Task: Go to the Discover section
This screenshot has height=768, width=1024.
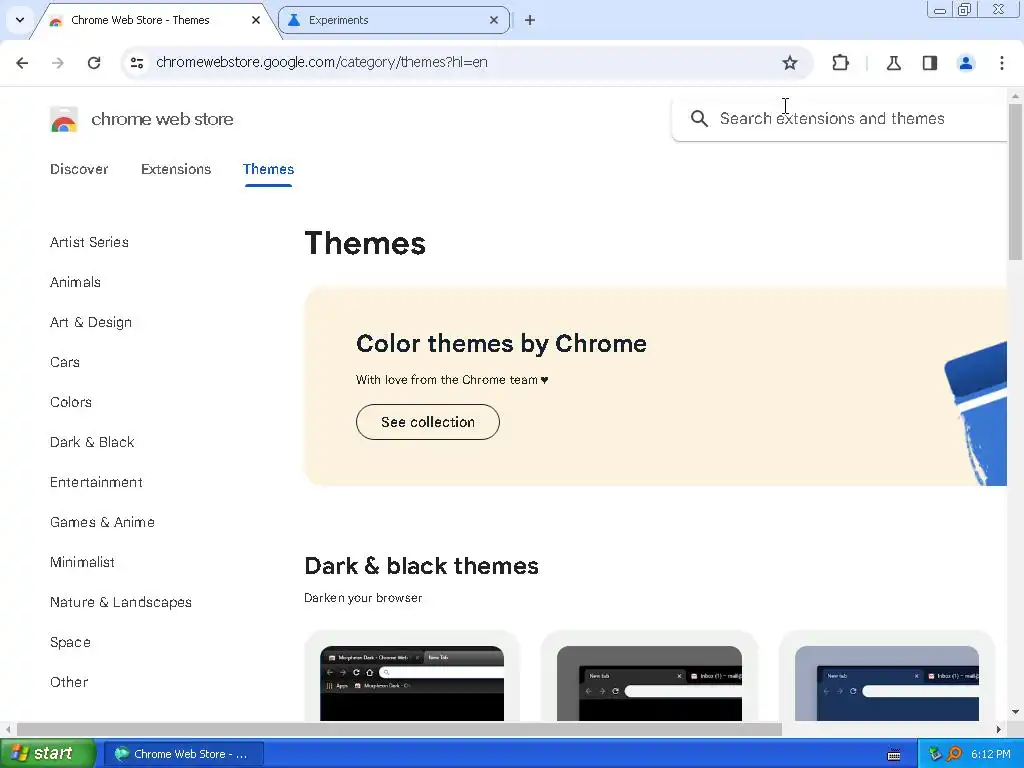Action: click(79, 169)
